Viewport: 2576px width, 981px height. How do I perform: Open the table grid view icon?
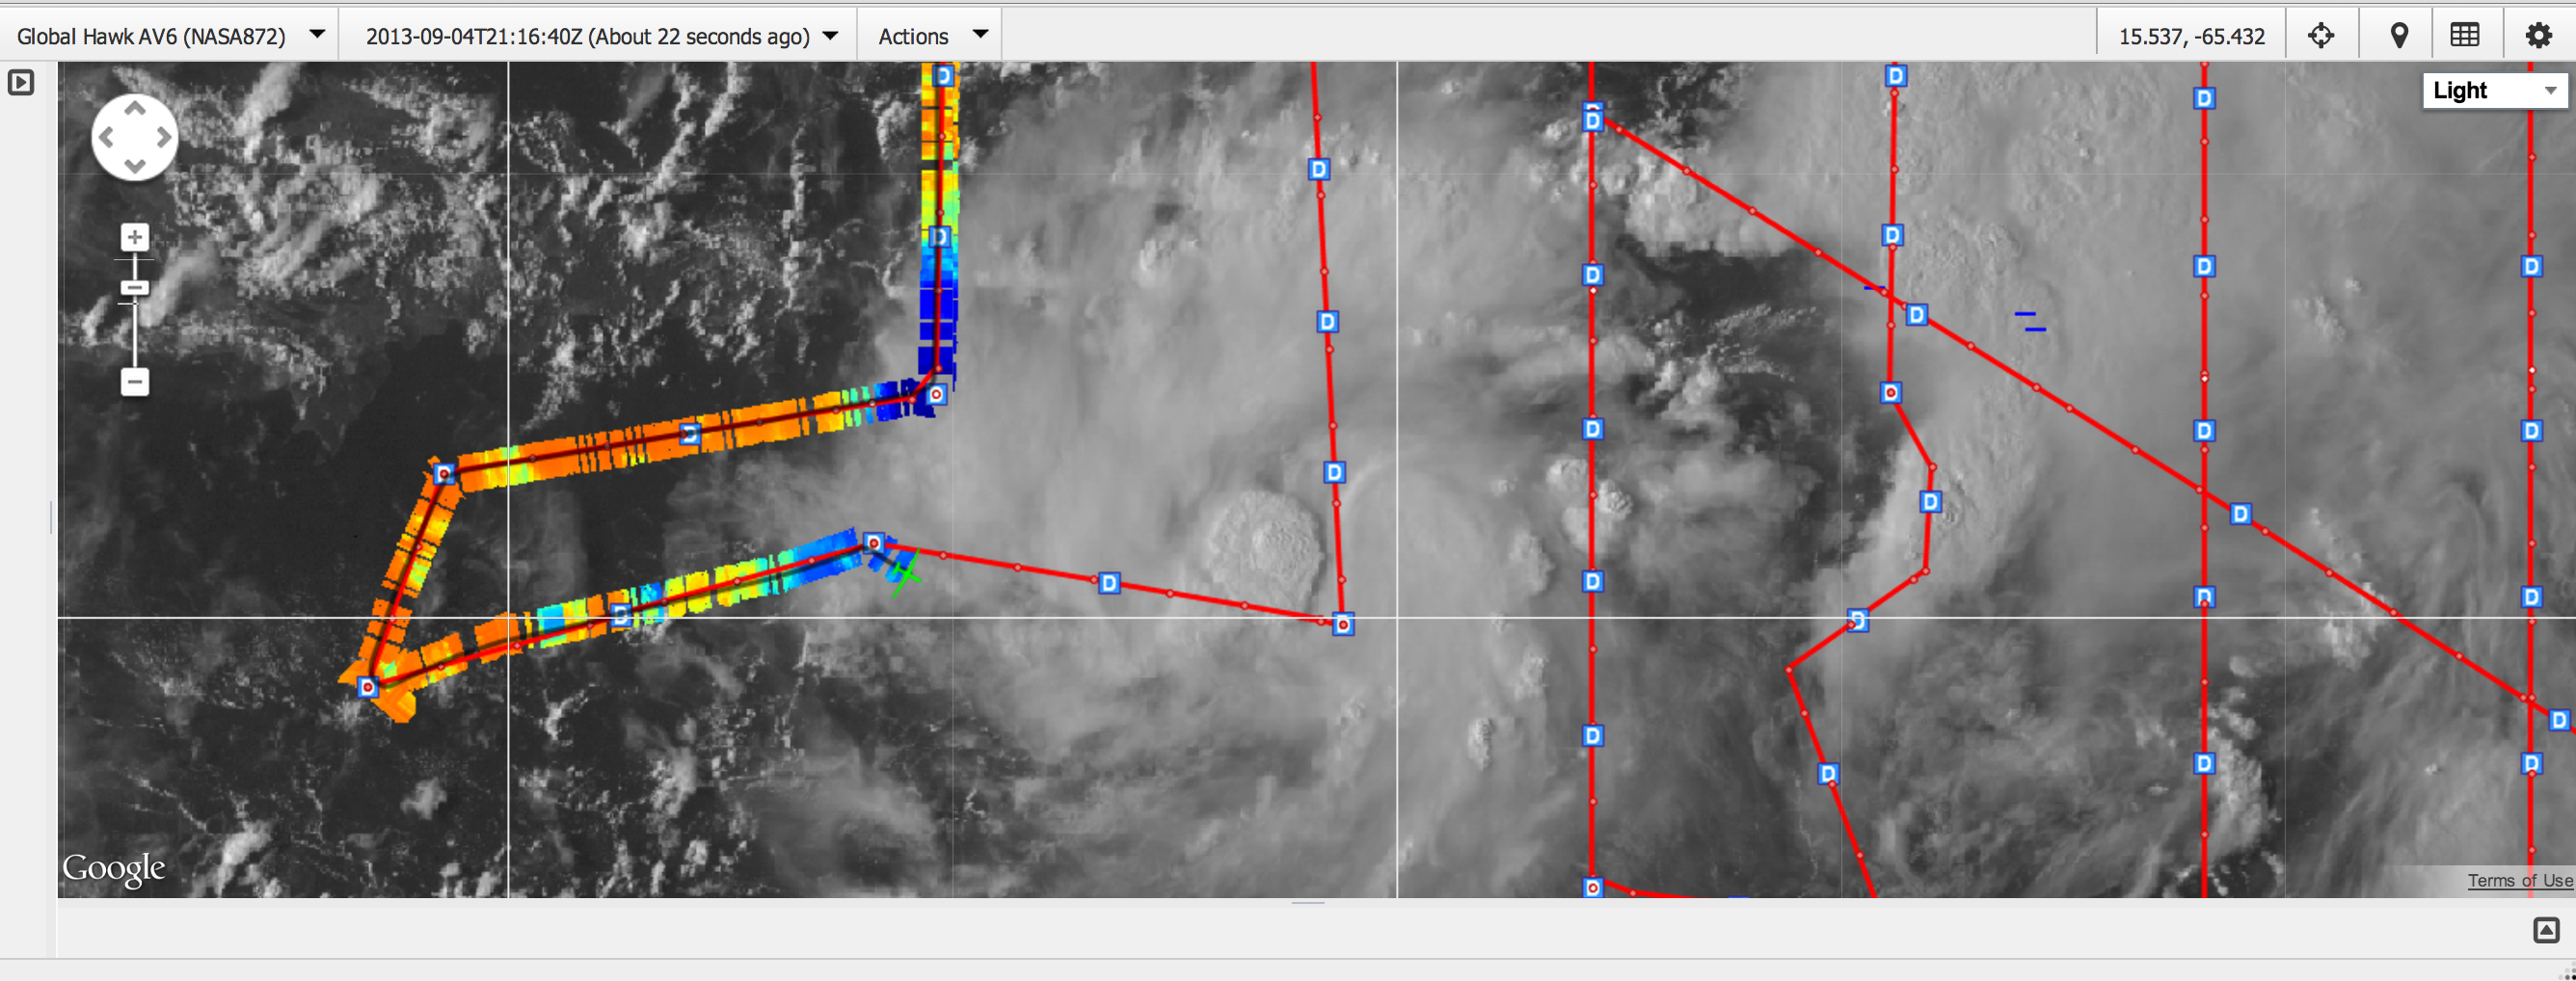click(2464, 36)
